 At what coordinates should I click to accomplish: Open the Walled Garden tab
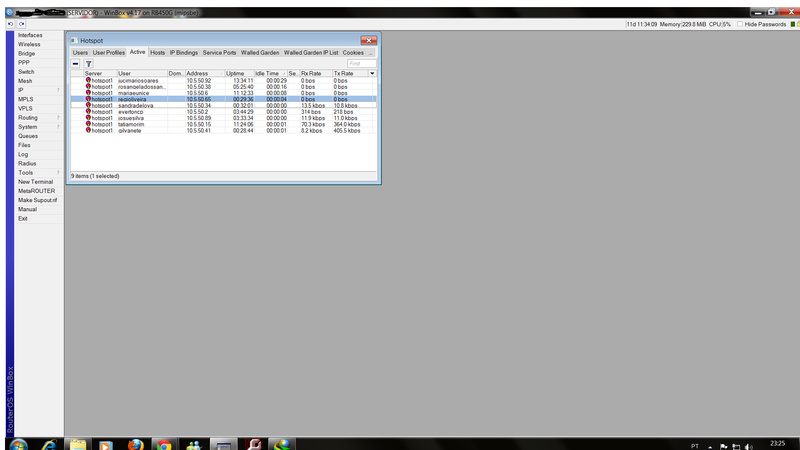[x=260, y=53]
